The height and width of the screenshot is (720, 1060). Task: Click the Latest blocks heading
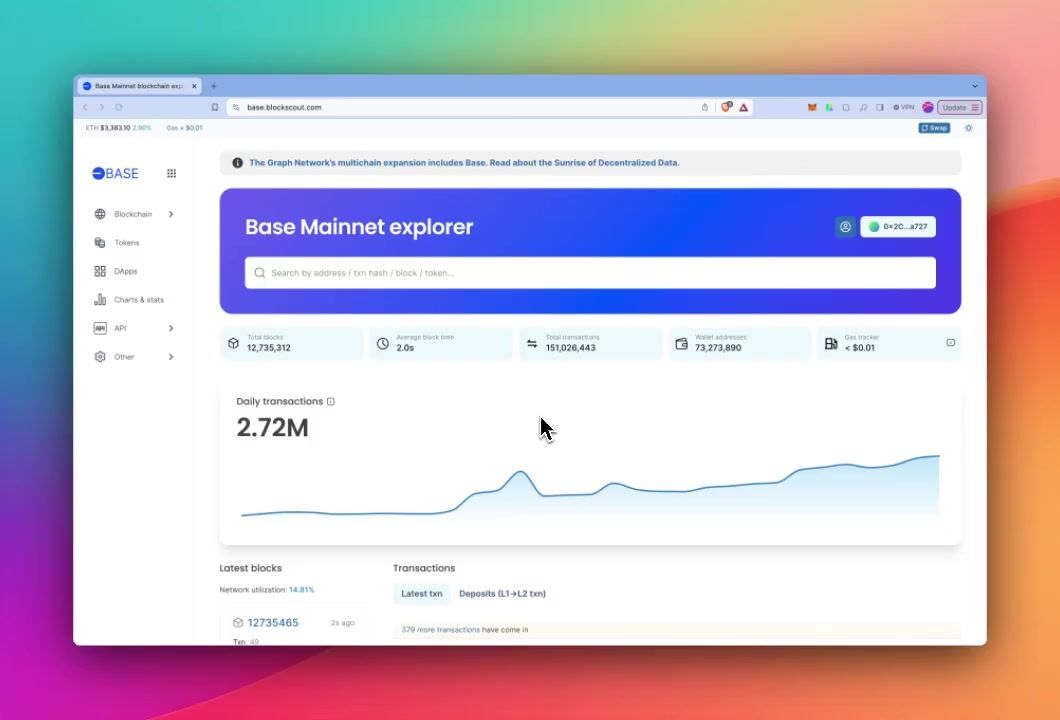pyautogui.click(x=251, y=569)
